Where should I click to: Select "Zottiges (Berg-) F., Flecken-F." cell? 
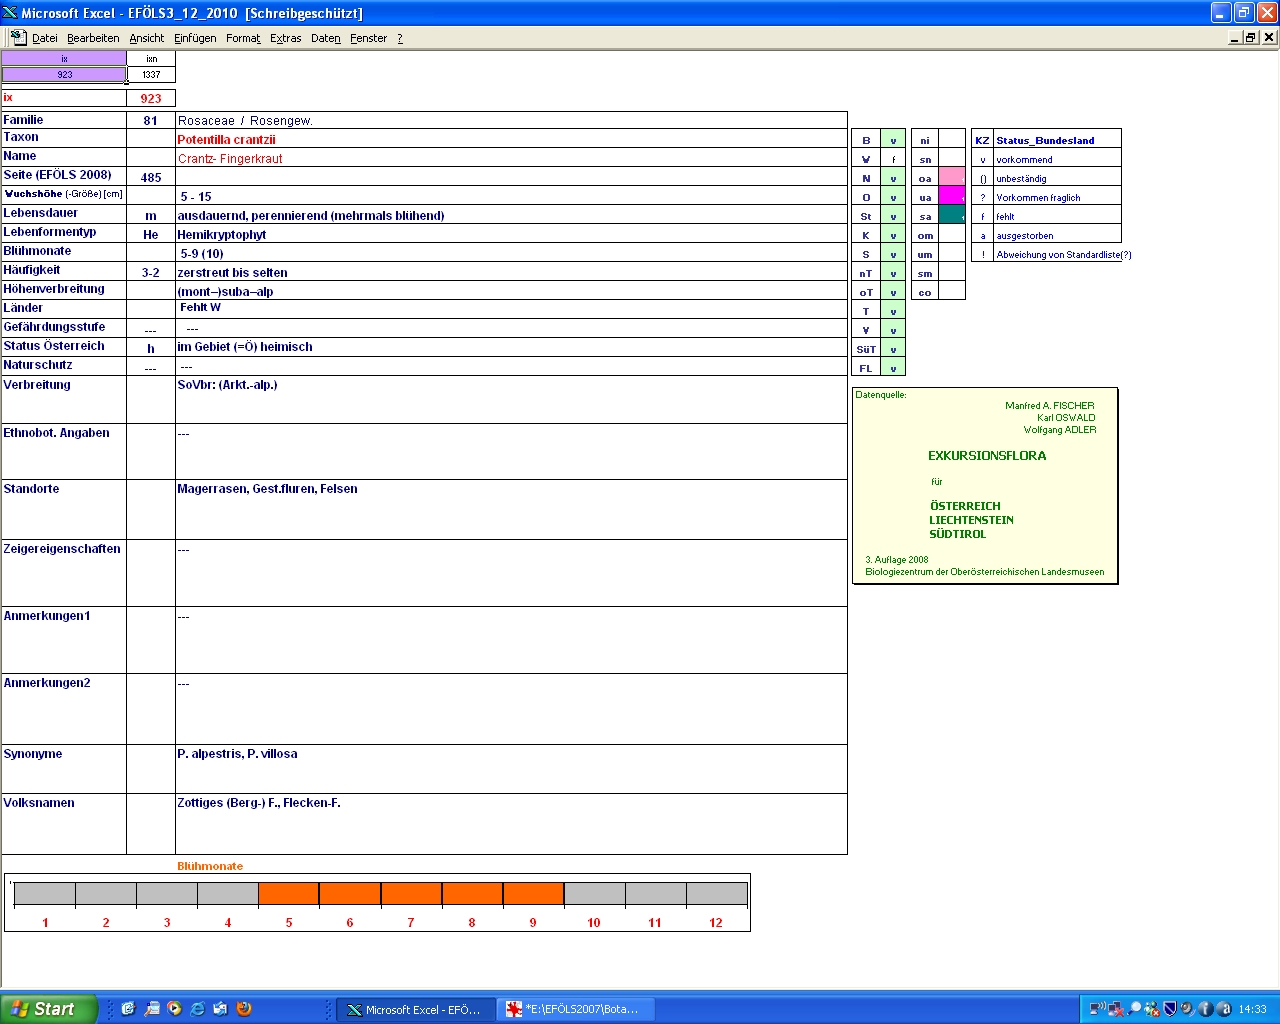pyautogui.click(x=511, y=824)
